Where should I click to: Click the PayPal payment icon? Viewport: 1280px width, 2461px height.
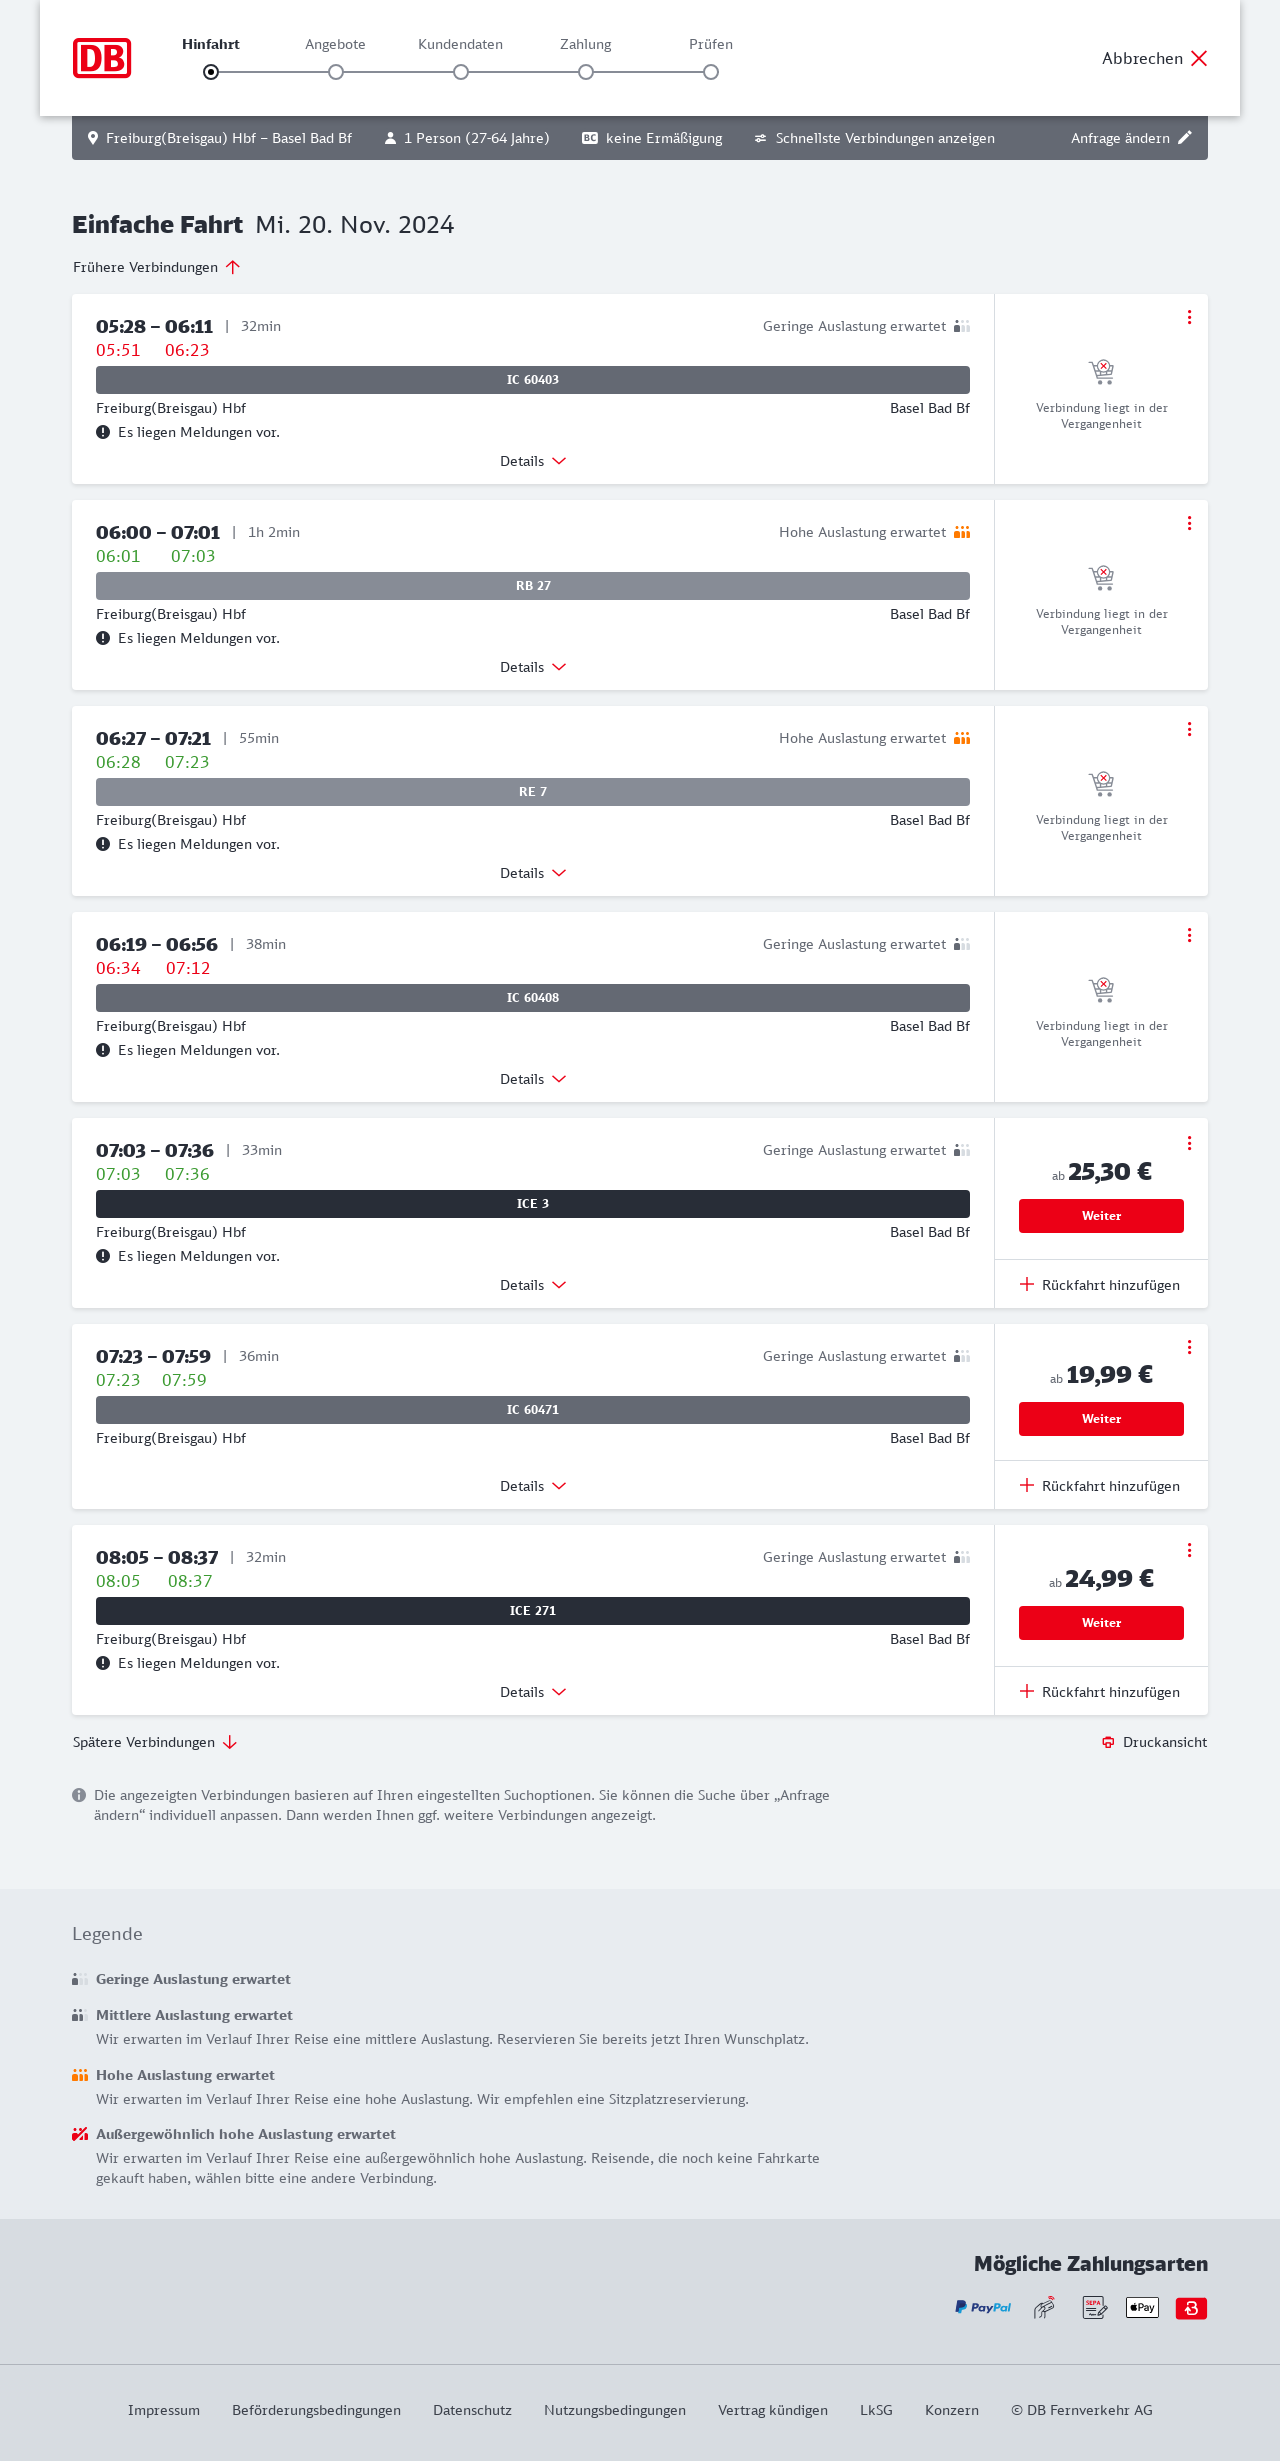pyautogui.click(x=983, y=2308)
